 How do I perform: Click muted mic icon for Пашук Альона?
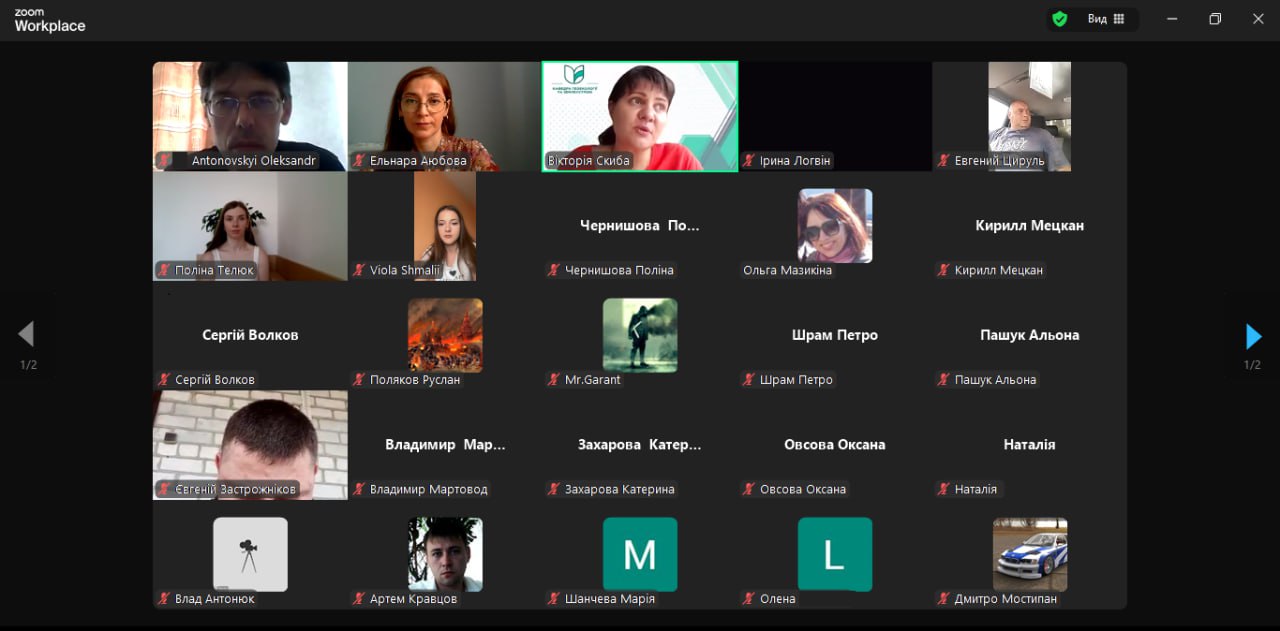[x=944, y=379]
